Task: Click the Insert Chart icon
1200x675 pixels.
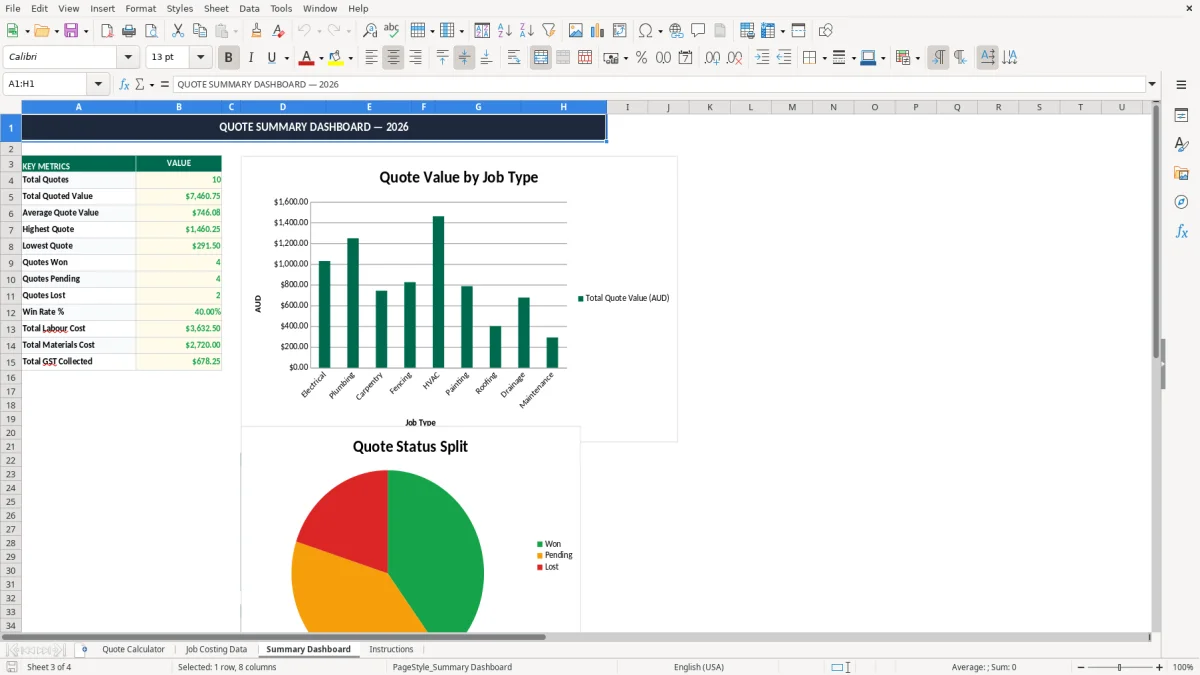Action: 598,31
